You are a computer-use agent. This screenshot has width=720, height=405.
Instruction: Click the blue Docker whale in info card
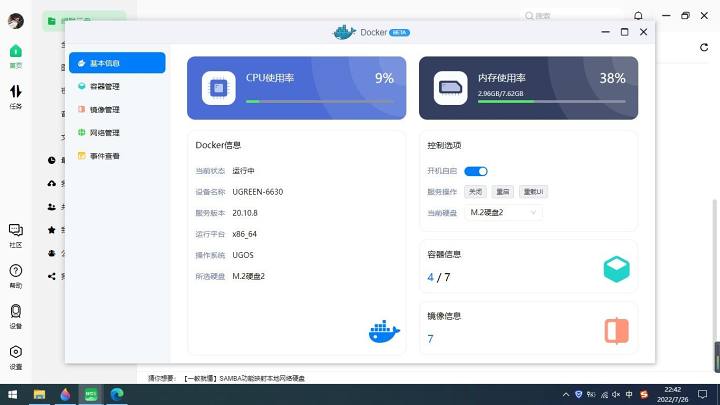coord(384,332)
